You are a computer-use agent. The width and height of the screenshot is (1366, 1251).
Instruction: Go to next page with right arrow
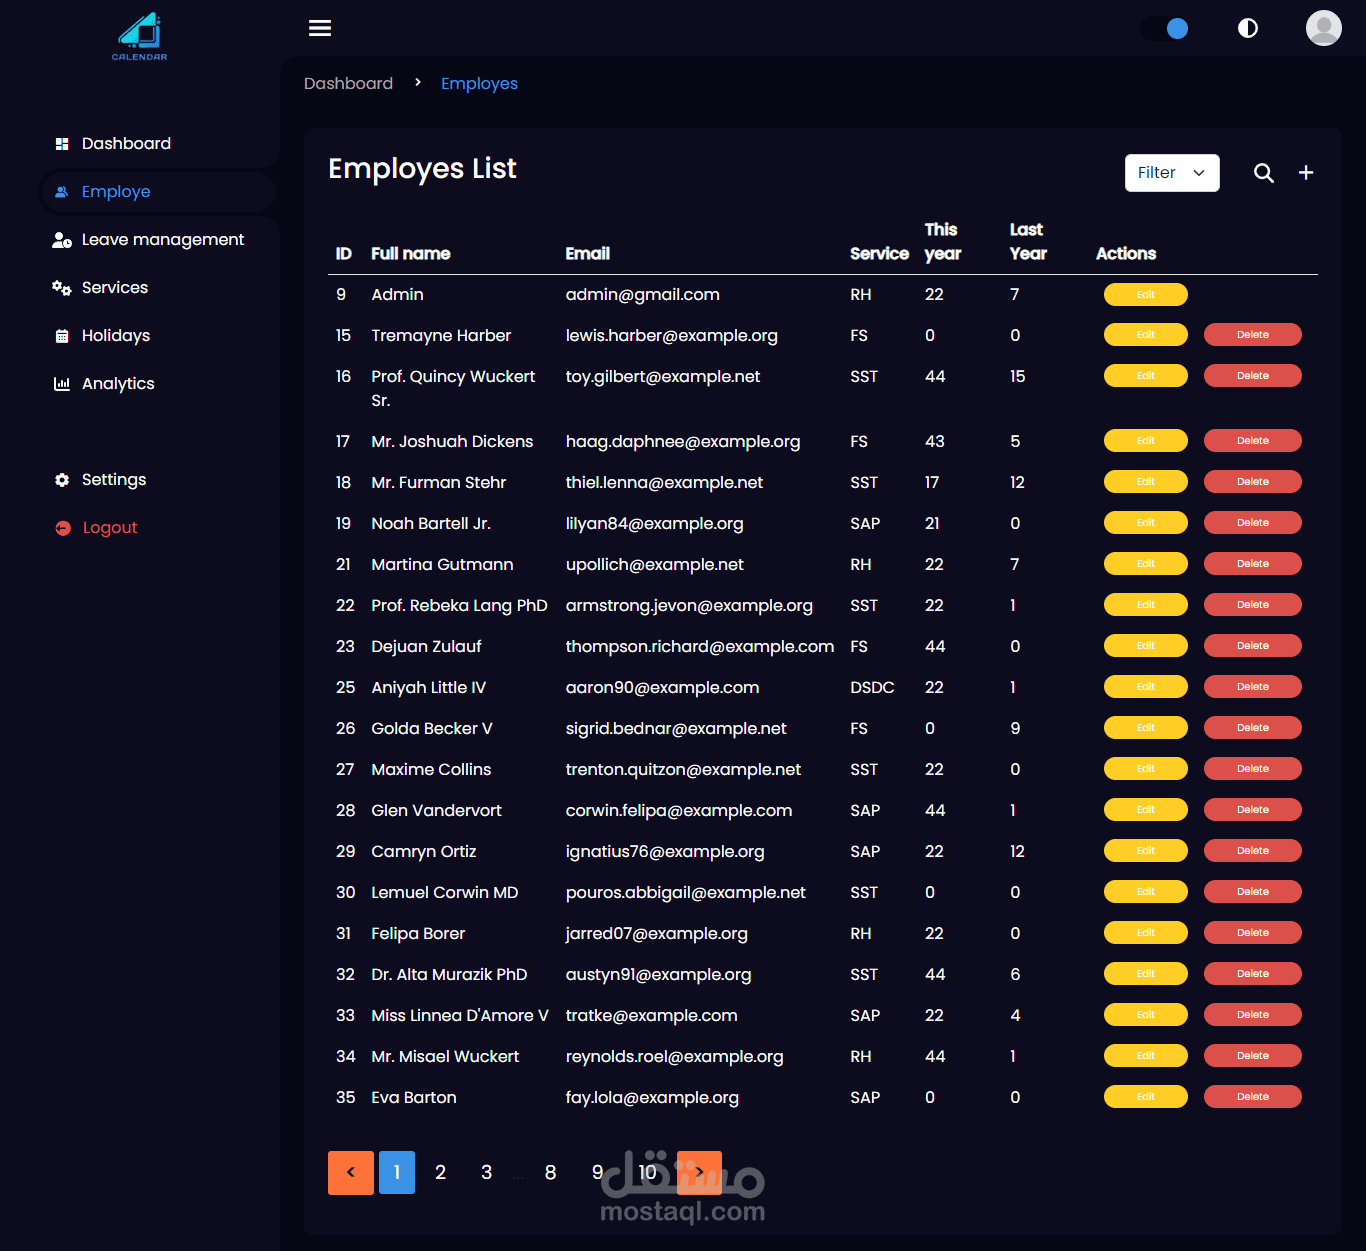(699, 1172)
